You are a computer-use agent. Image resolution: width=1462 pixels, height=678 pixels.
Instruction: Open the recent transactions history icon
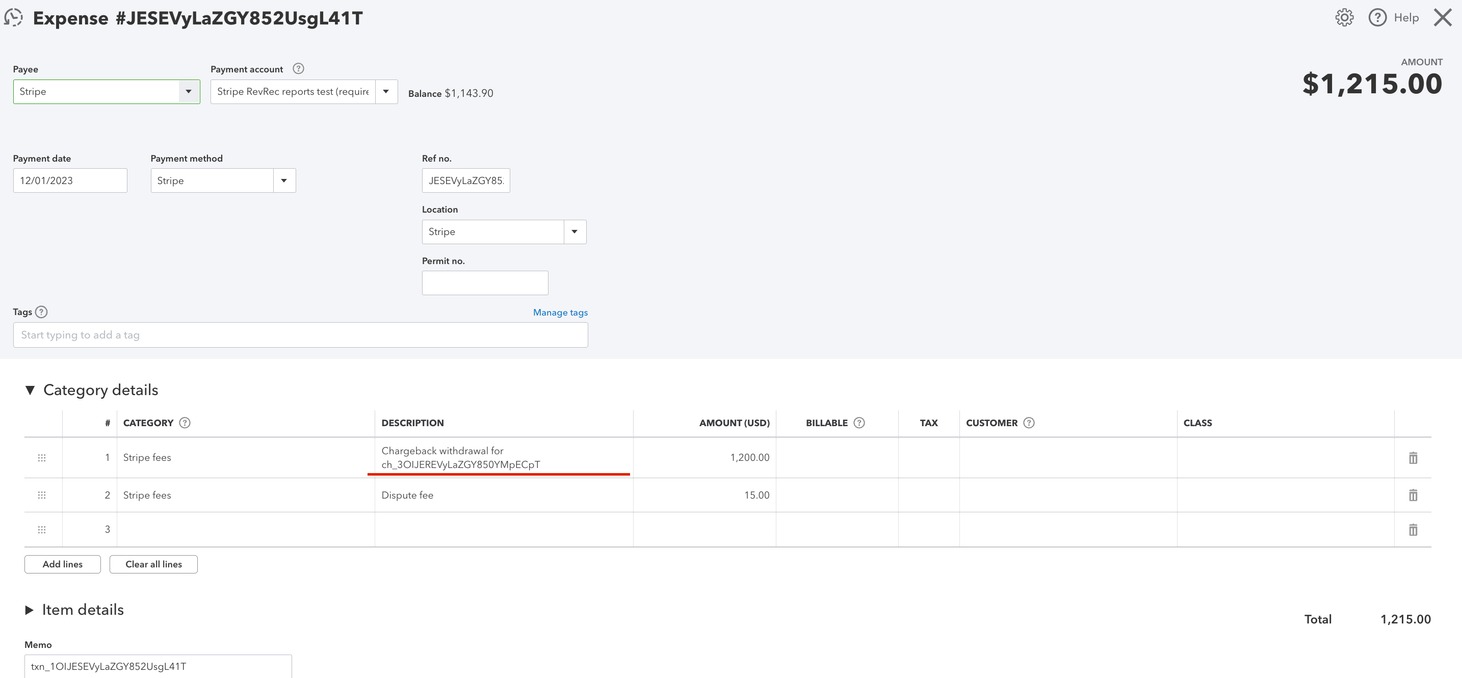(x=13, y=17)
